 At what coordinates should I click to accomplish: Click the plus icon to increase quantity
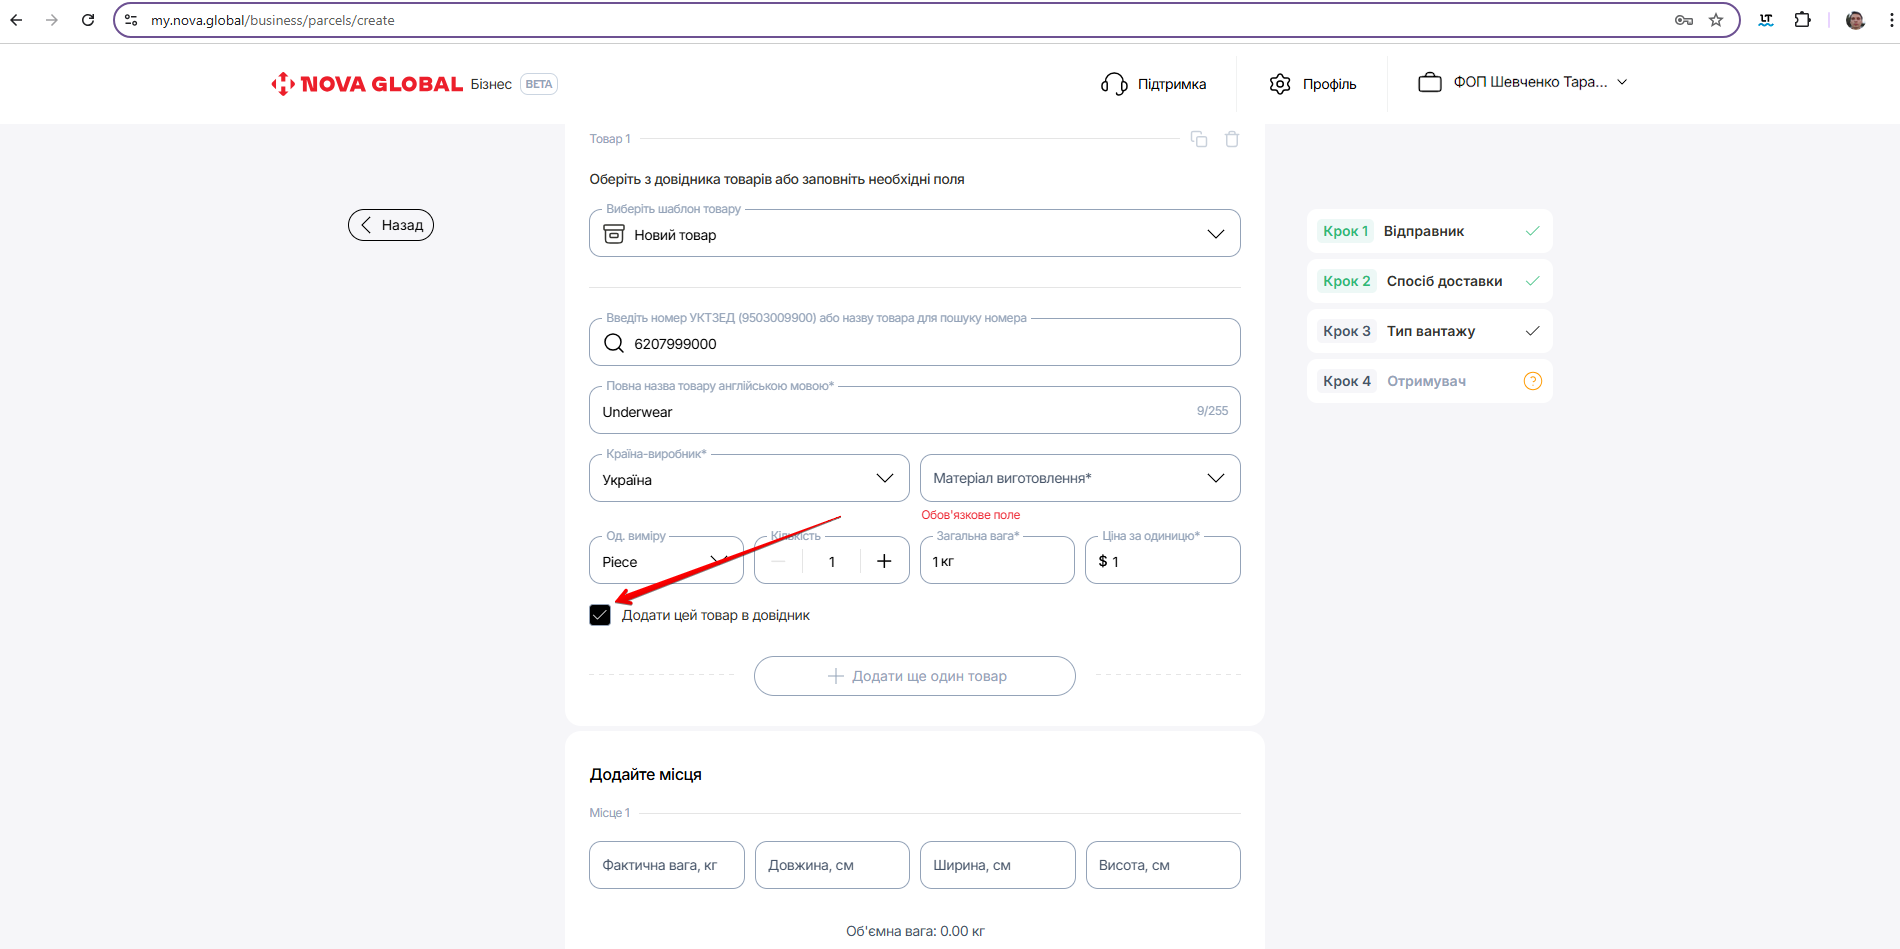(884, 561)
